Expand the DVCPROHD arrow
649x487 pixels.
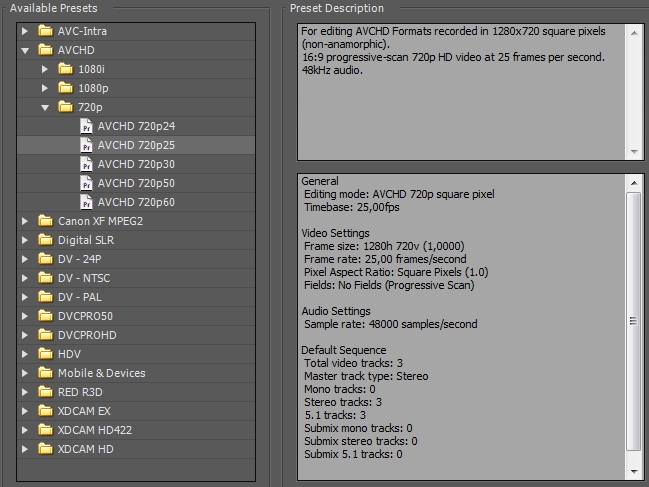tap(25, 335)
